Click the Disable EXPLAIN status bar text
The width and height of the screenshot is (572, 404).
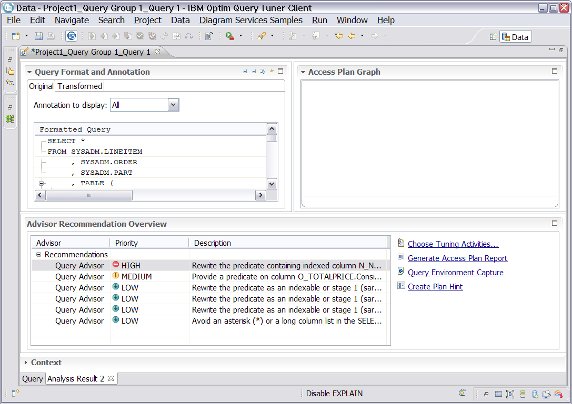click(x=334, y=393)
